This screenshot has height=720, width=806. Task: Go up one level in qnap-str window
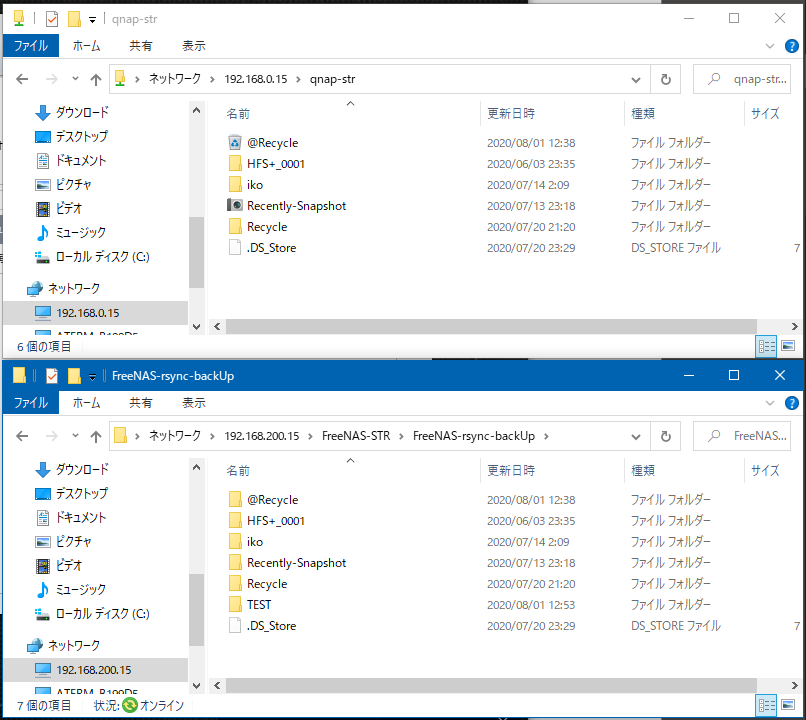[96, 79]
